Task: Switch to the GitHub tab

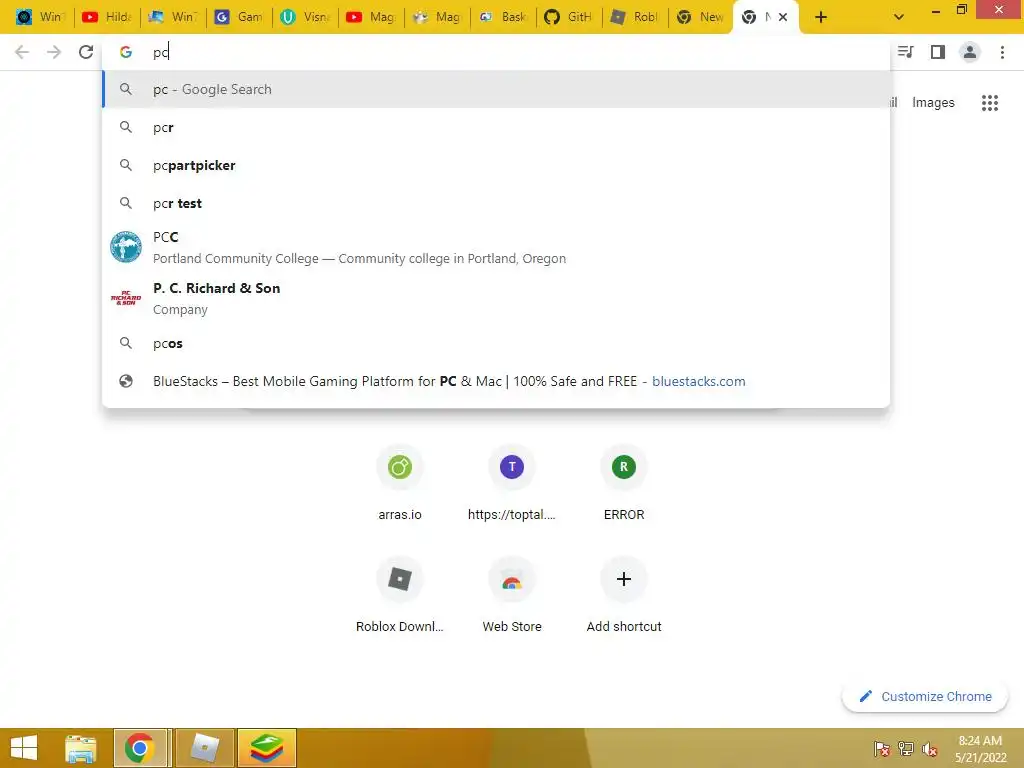Action: [569, 17]
